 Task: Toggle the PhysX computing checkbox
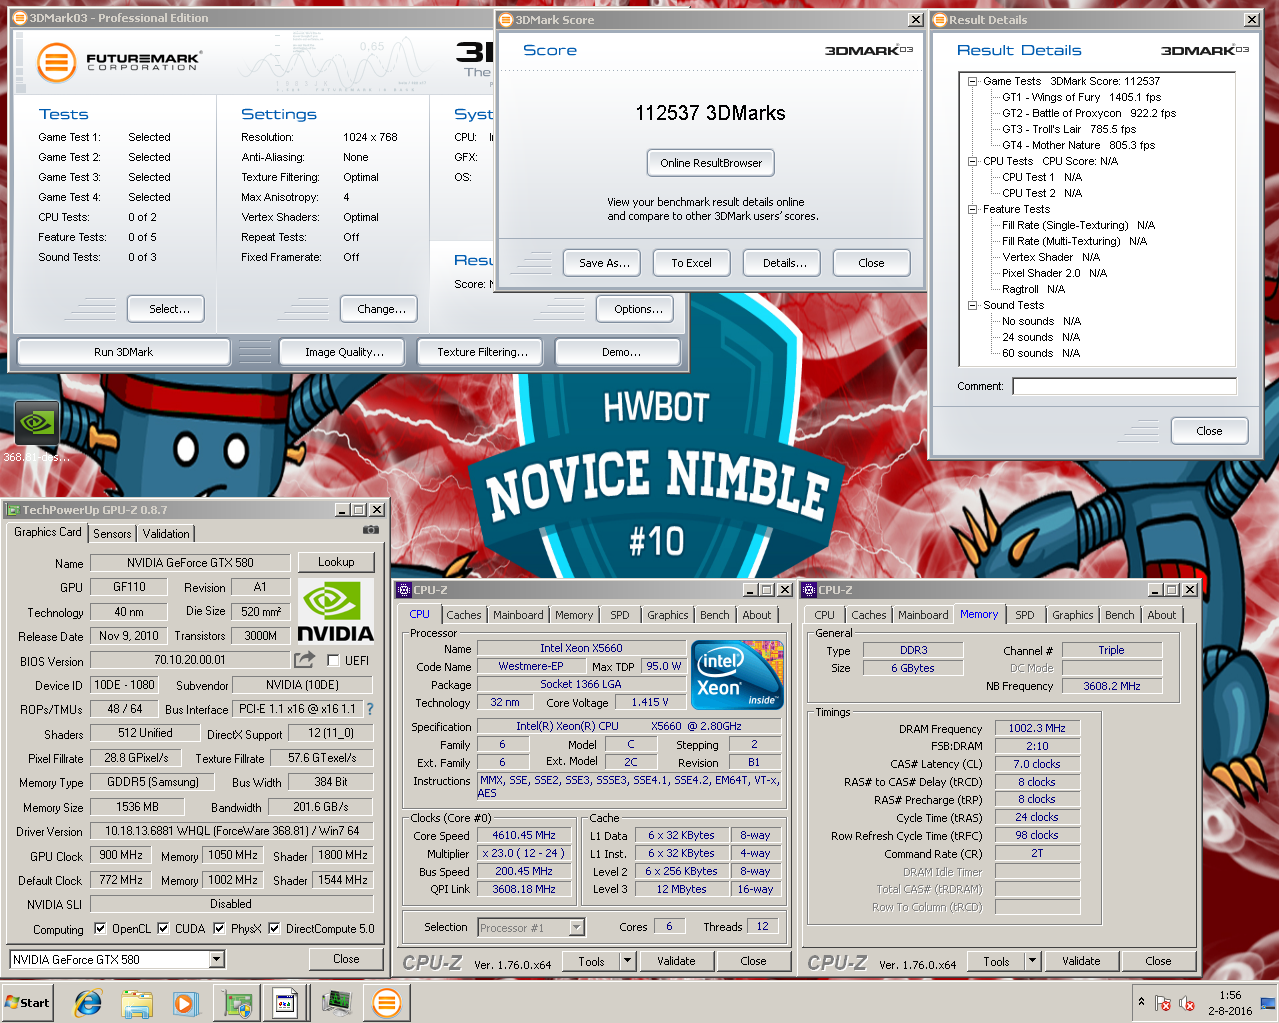coord(219,929)
